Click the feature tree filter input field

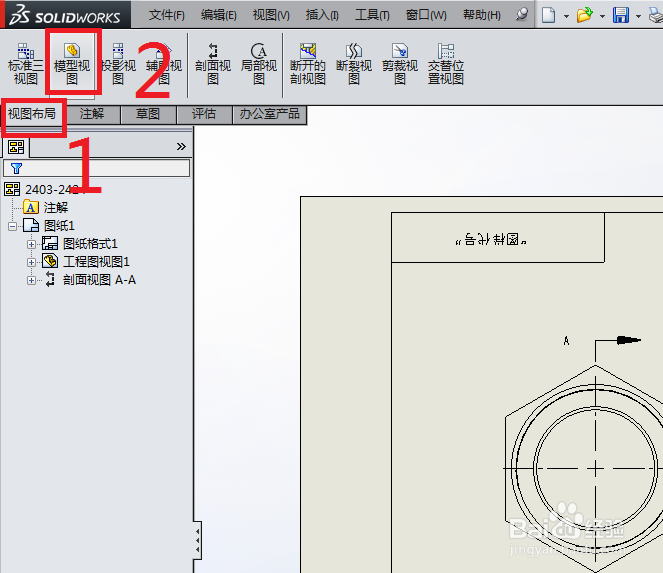96,168
